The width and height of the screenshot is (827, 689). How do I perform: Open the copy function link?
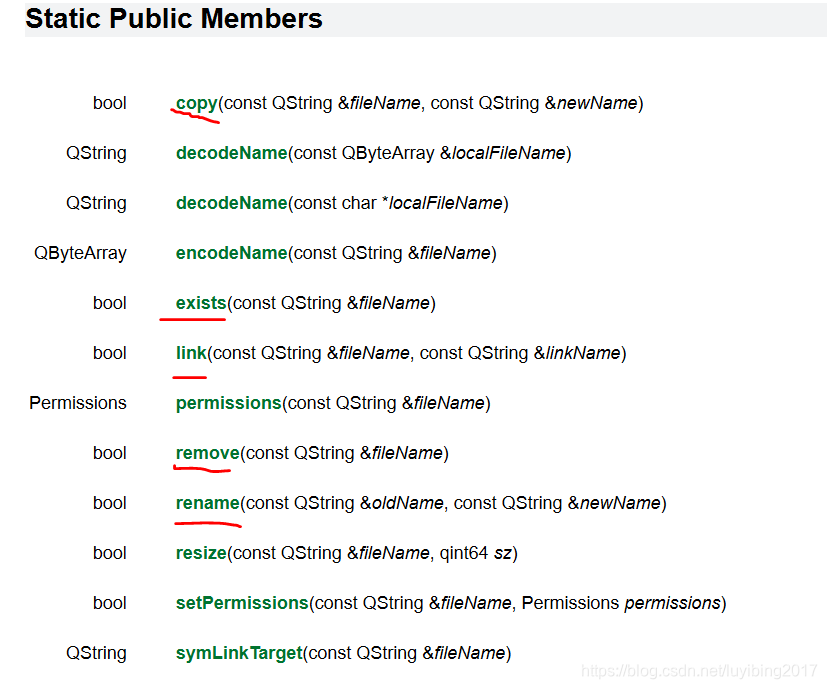click(196, 103)
